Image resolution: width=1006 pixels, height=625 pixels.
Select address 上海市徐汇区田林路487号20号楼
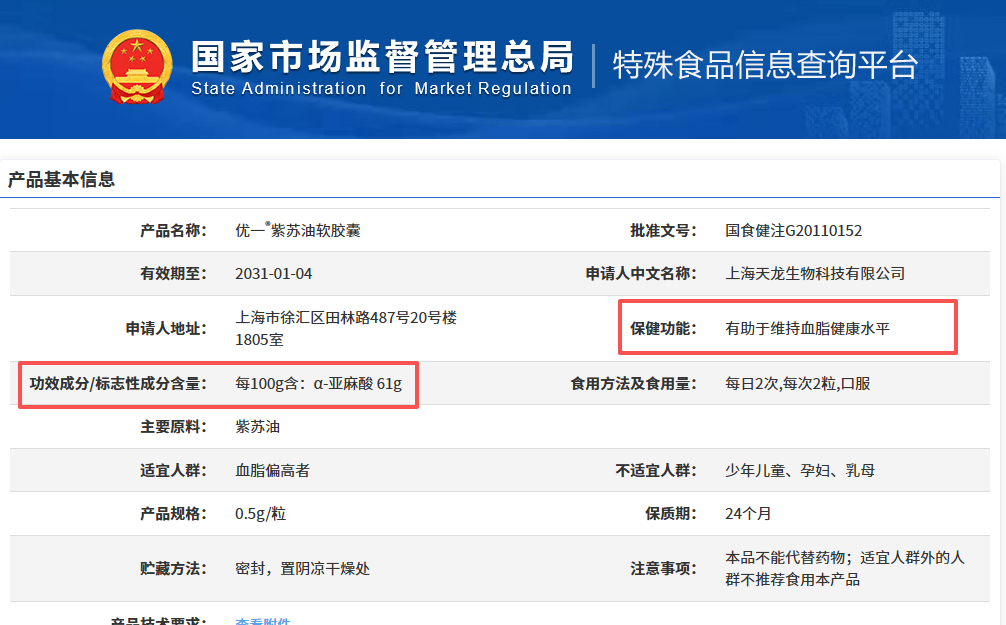point(346,318)
